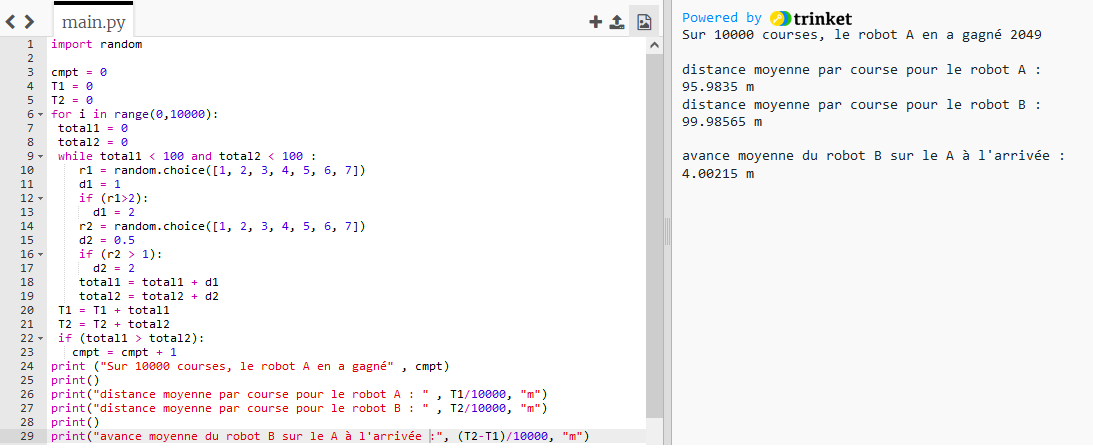Fold the if block at line 12
Viewport: 1093px width, 448px height.
click(x=39, y=199)
